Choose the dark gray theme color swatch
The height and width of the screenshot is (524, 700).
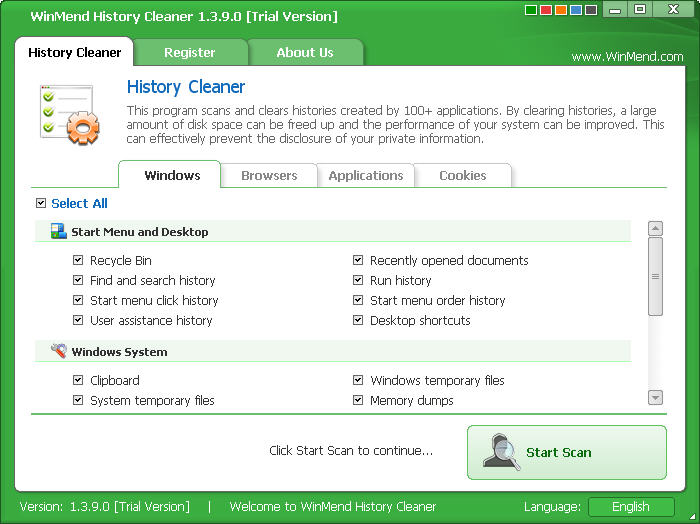[x=592, y=10]
